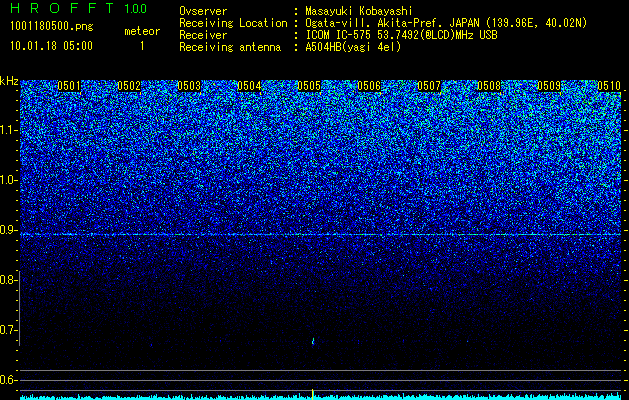This screenshot has height=400, width=629.
Task: Click the HROFFT 1.0.0 title text
Action: pyautogui.click(x=79, y=8)
